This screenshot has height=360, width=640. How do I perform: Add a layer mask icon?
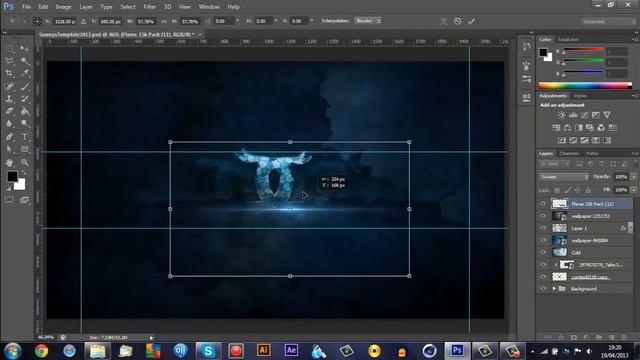[574, 338]
